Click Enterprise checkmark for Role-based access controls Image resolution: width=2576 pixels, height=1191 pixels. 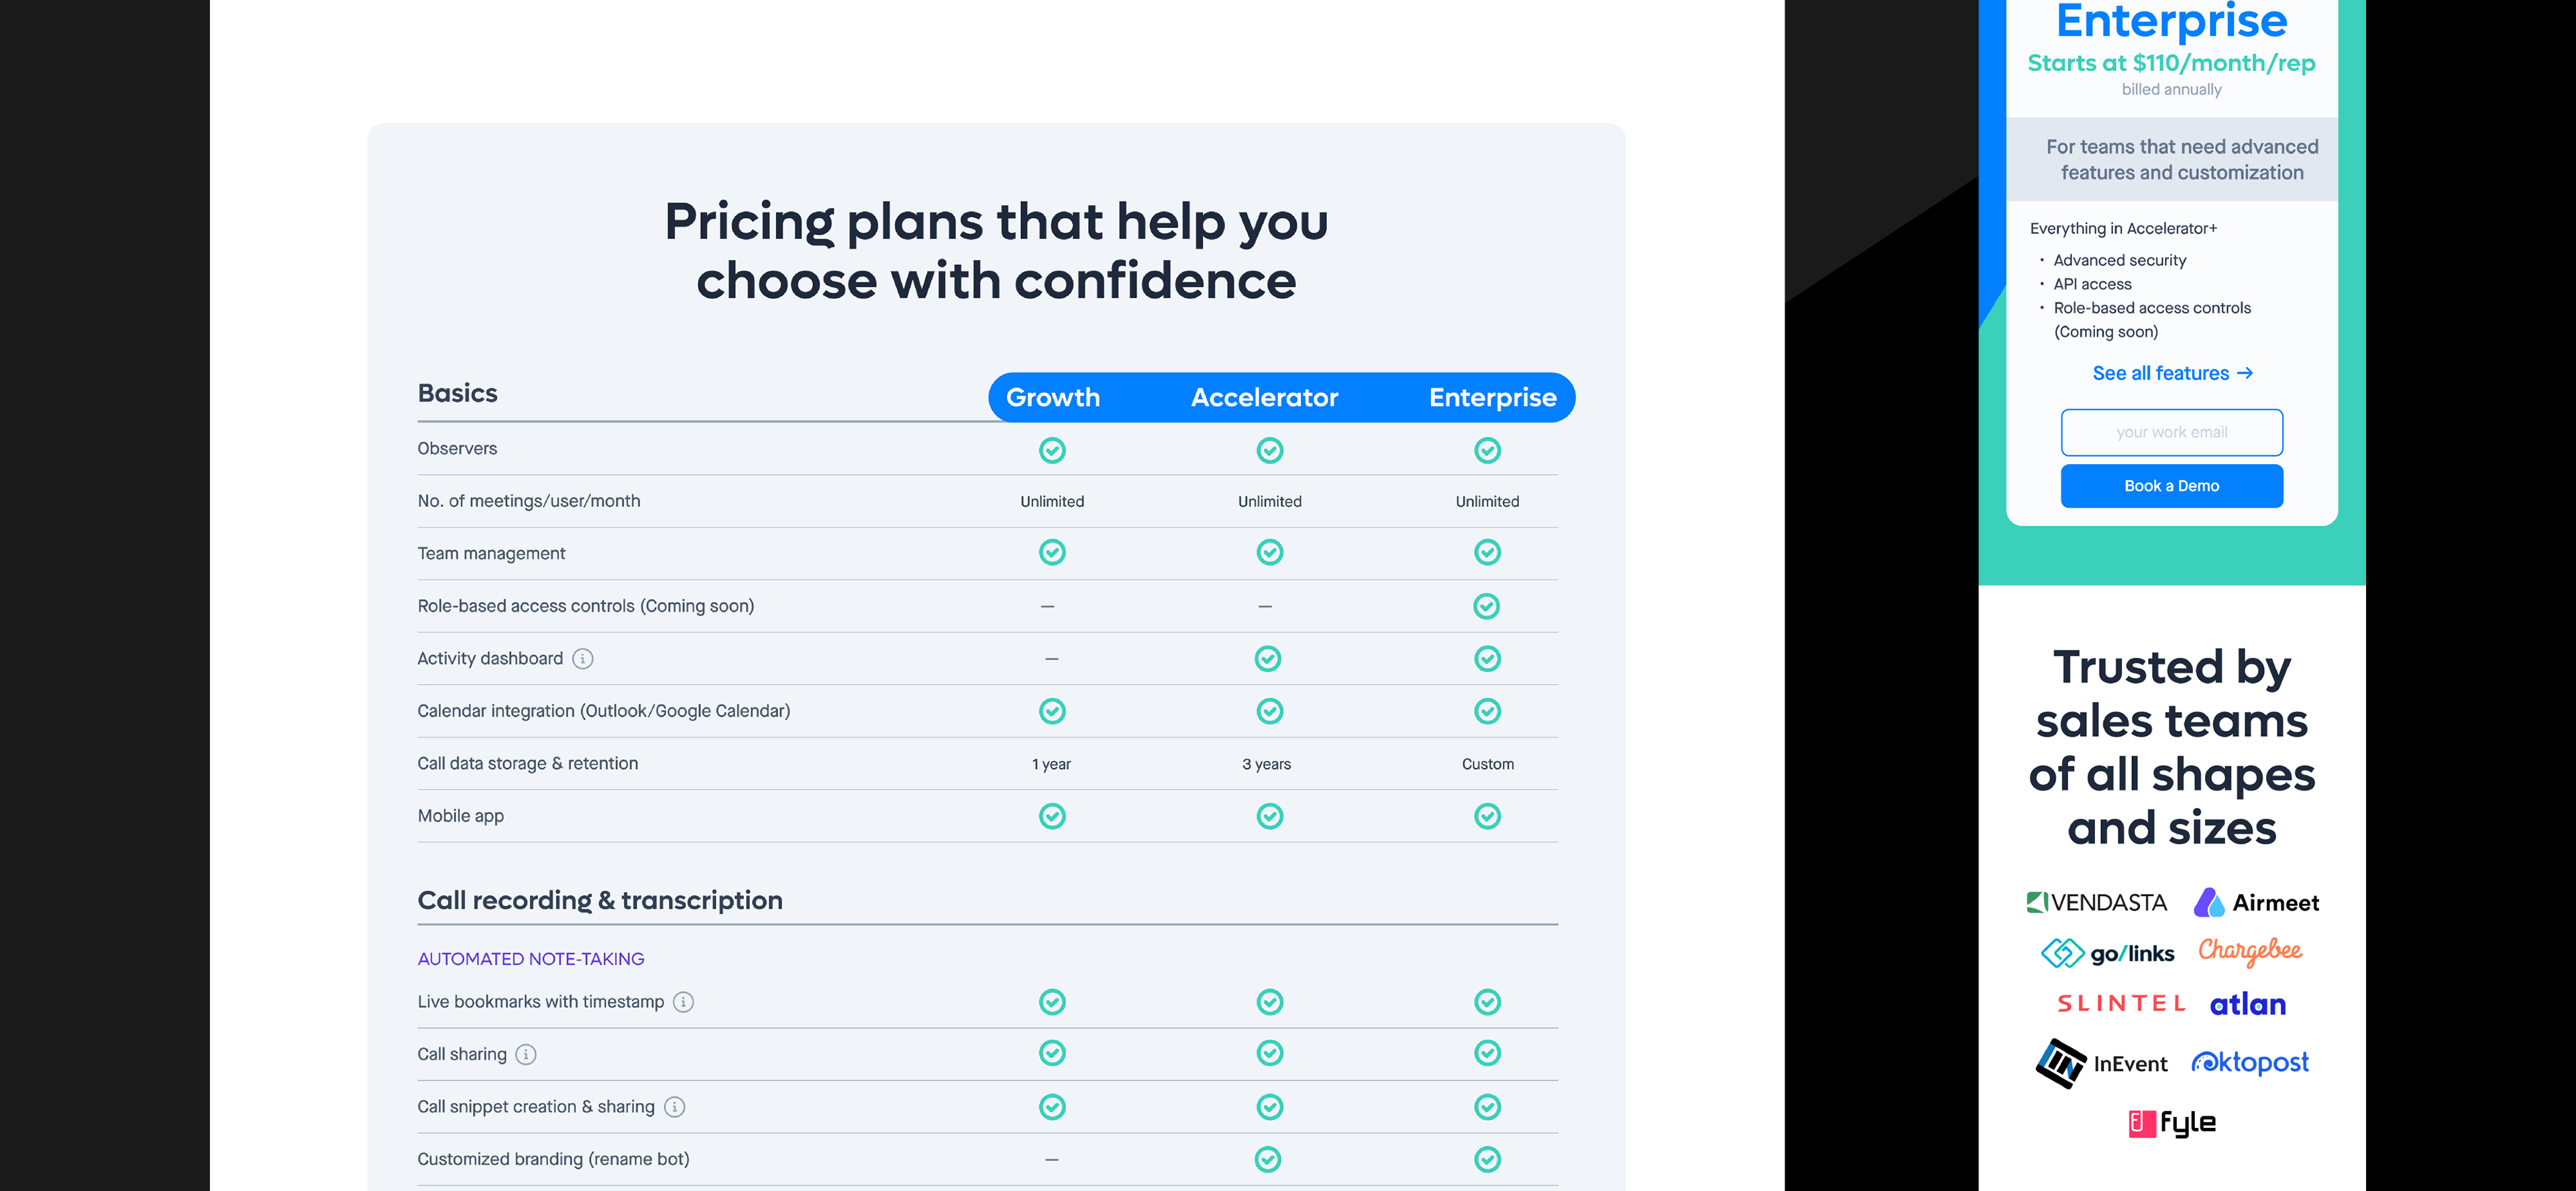point(1487,606)
